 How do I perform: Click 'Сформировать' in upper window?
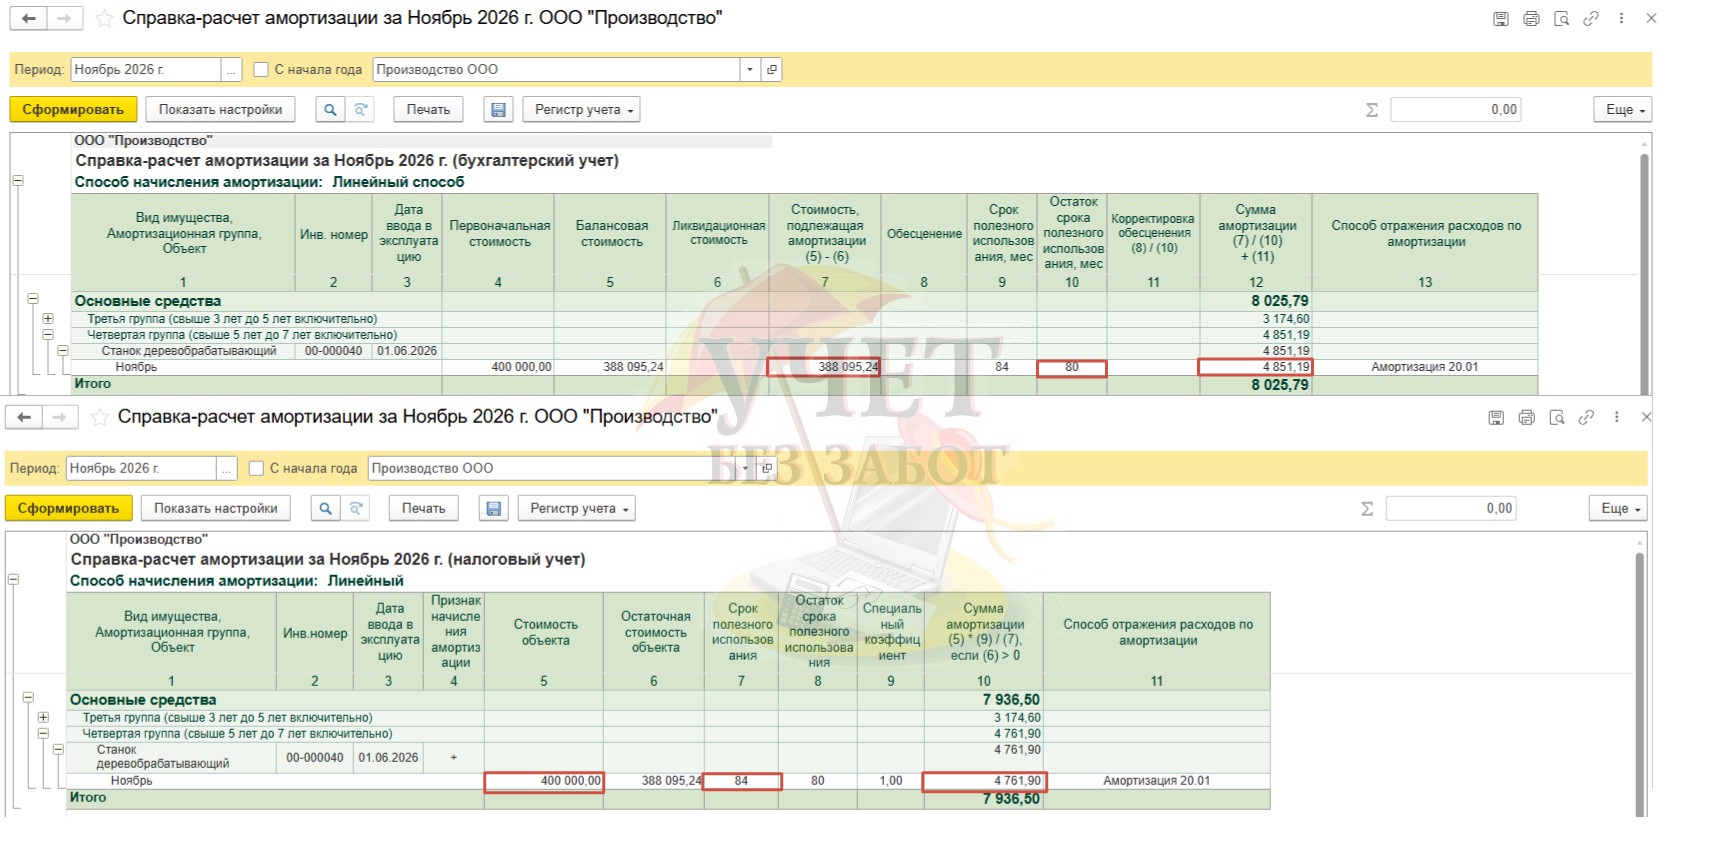(x=73, y=110)
